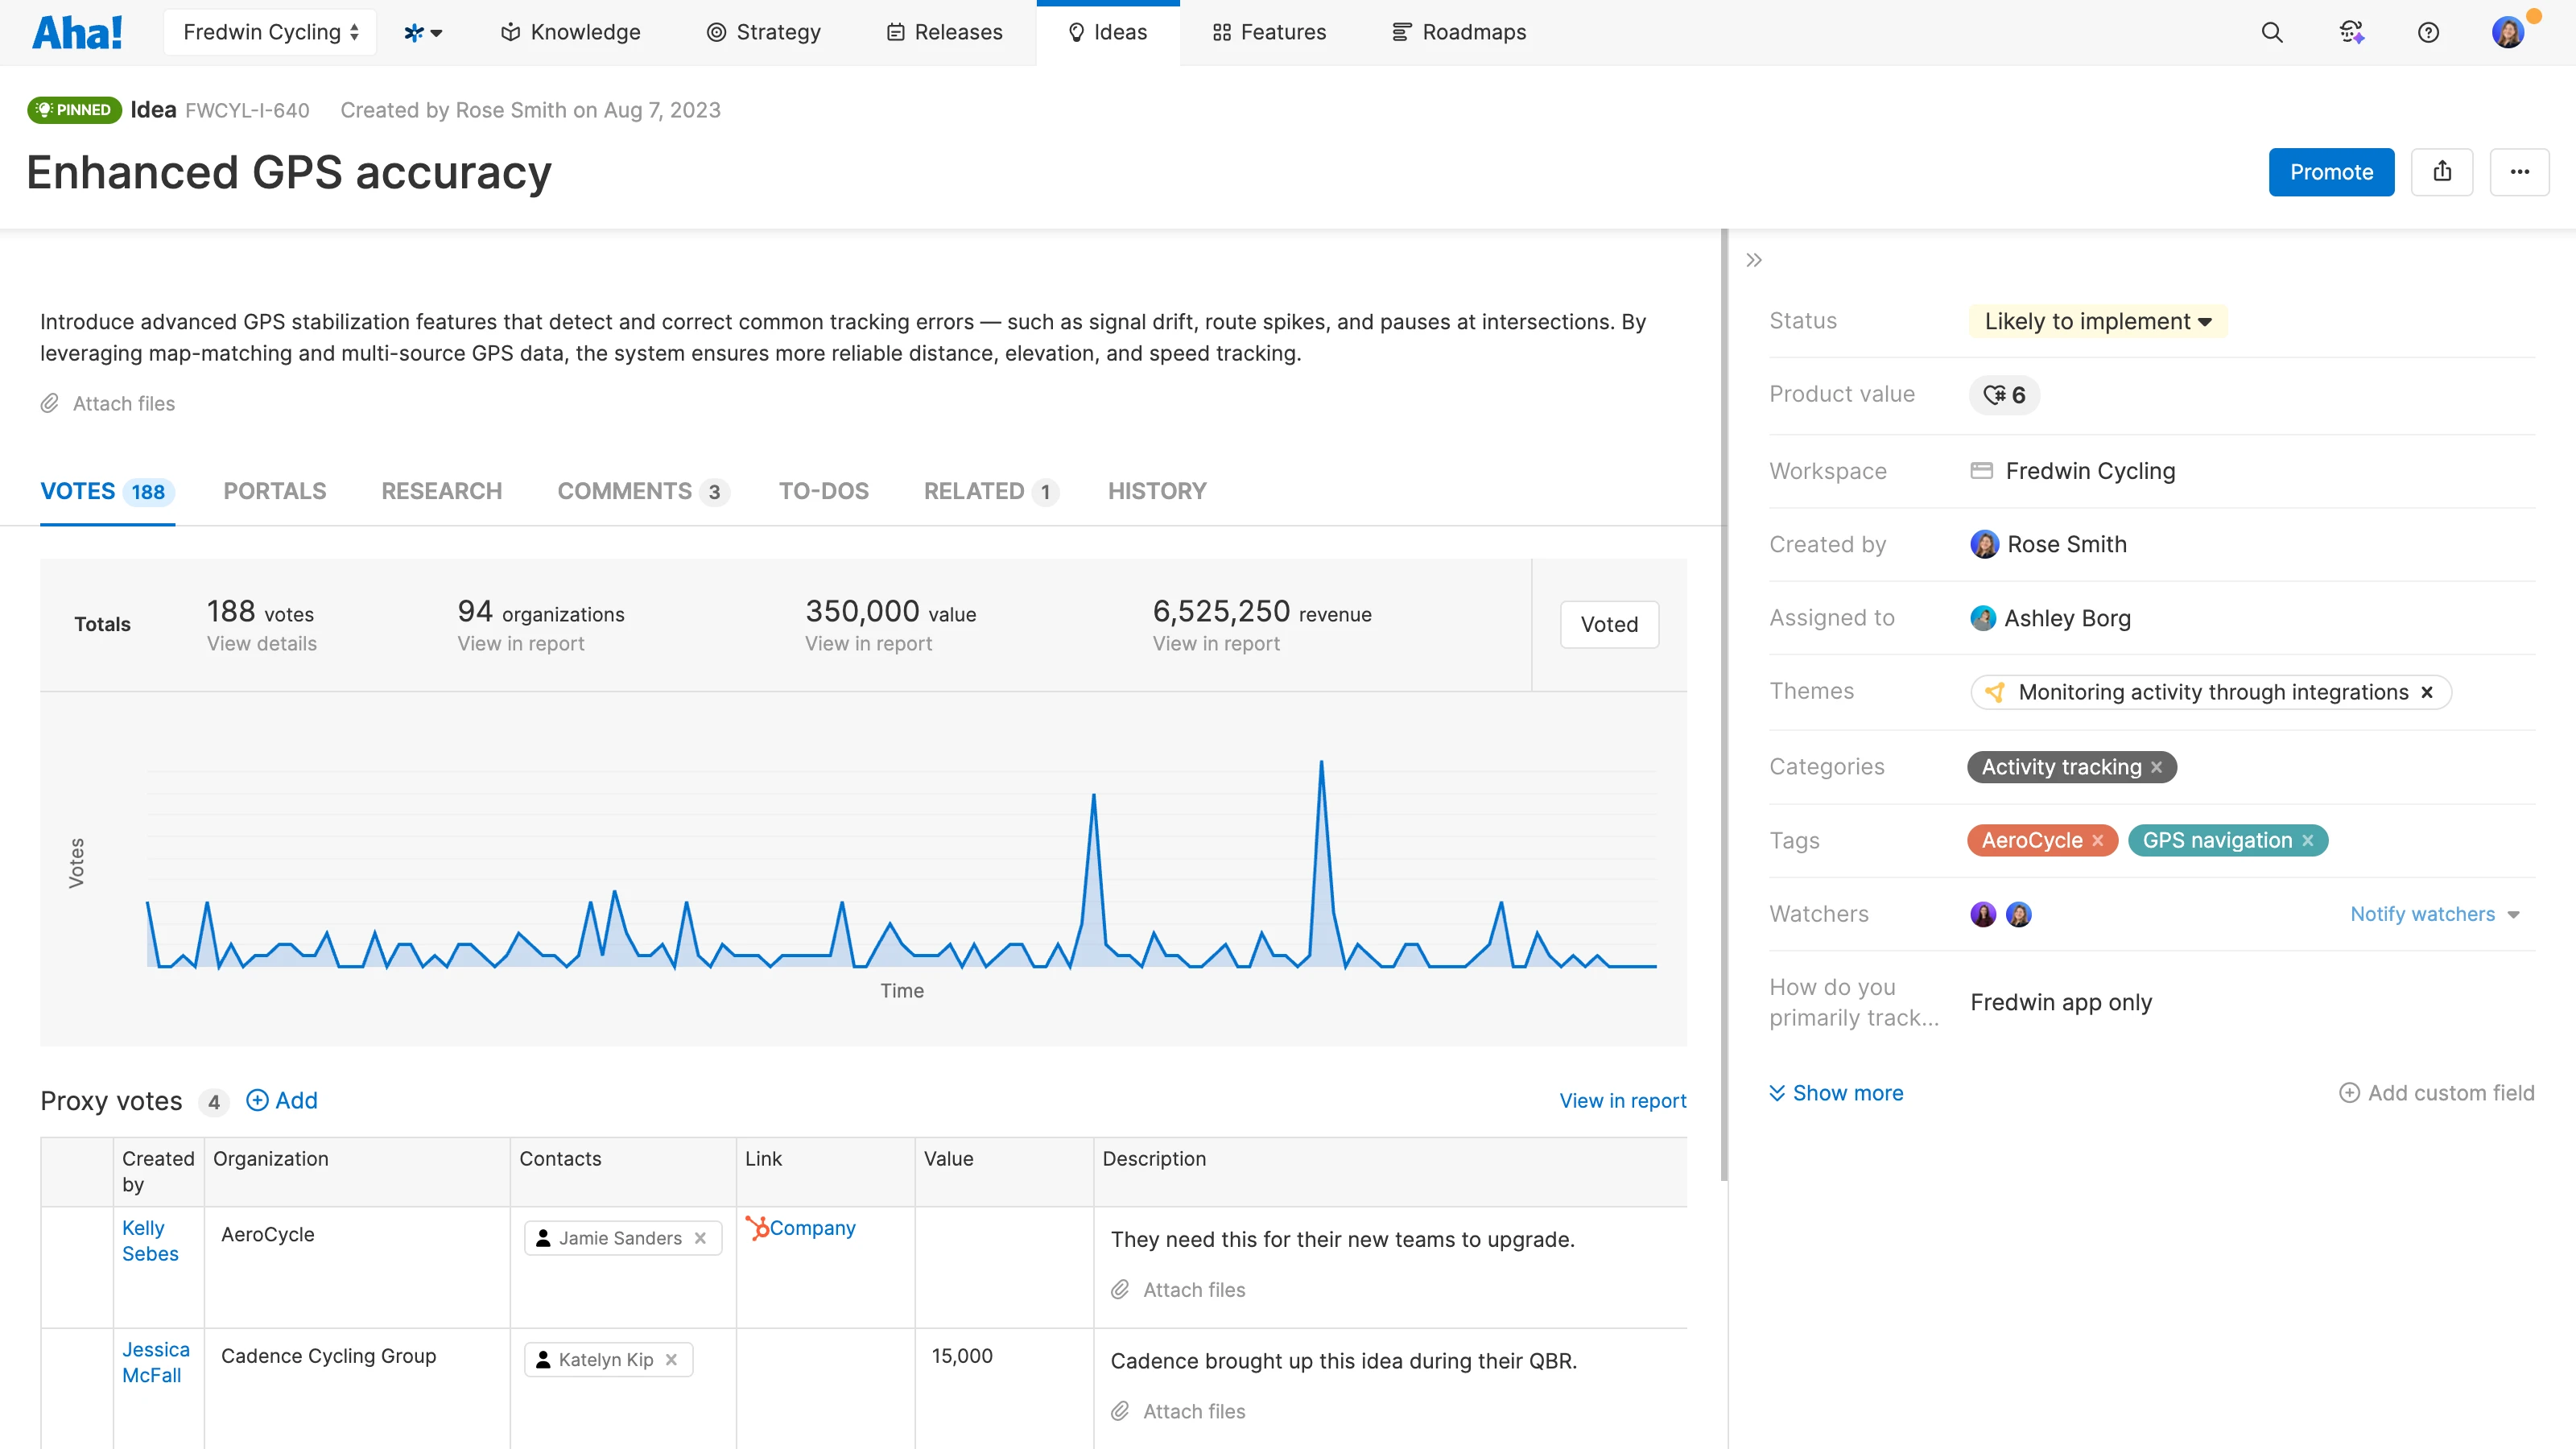Click Ashley Borg avatar in Assigned to

1983,618
